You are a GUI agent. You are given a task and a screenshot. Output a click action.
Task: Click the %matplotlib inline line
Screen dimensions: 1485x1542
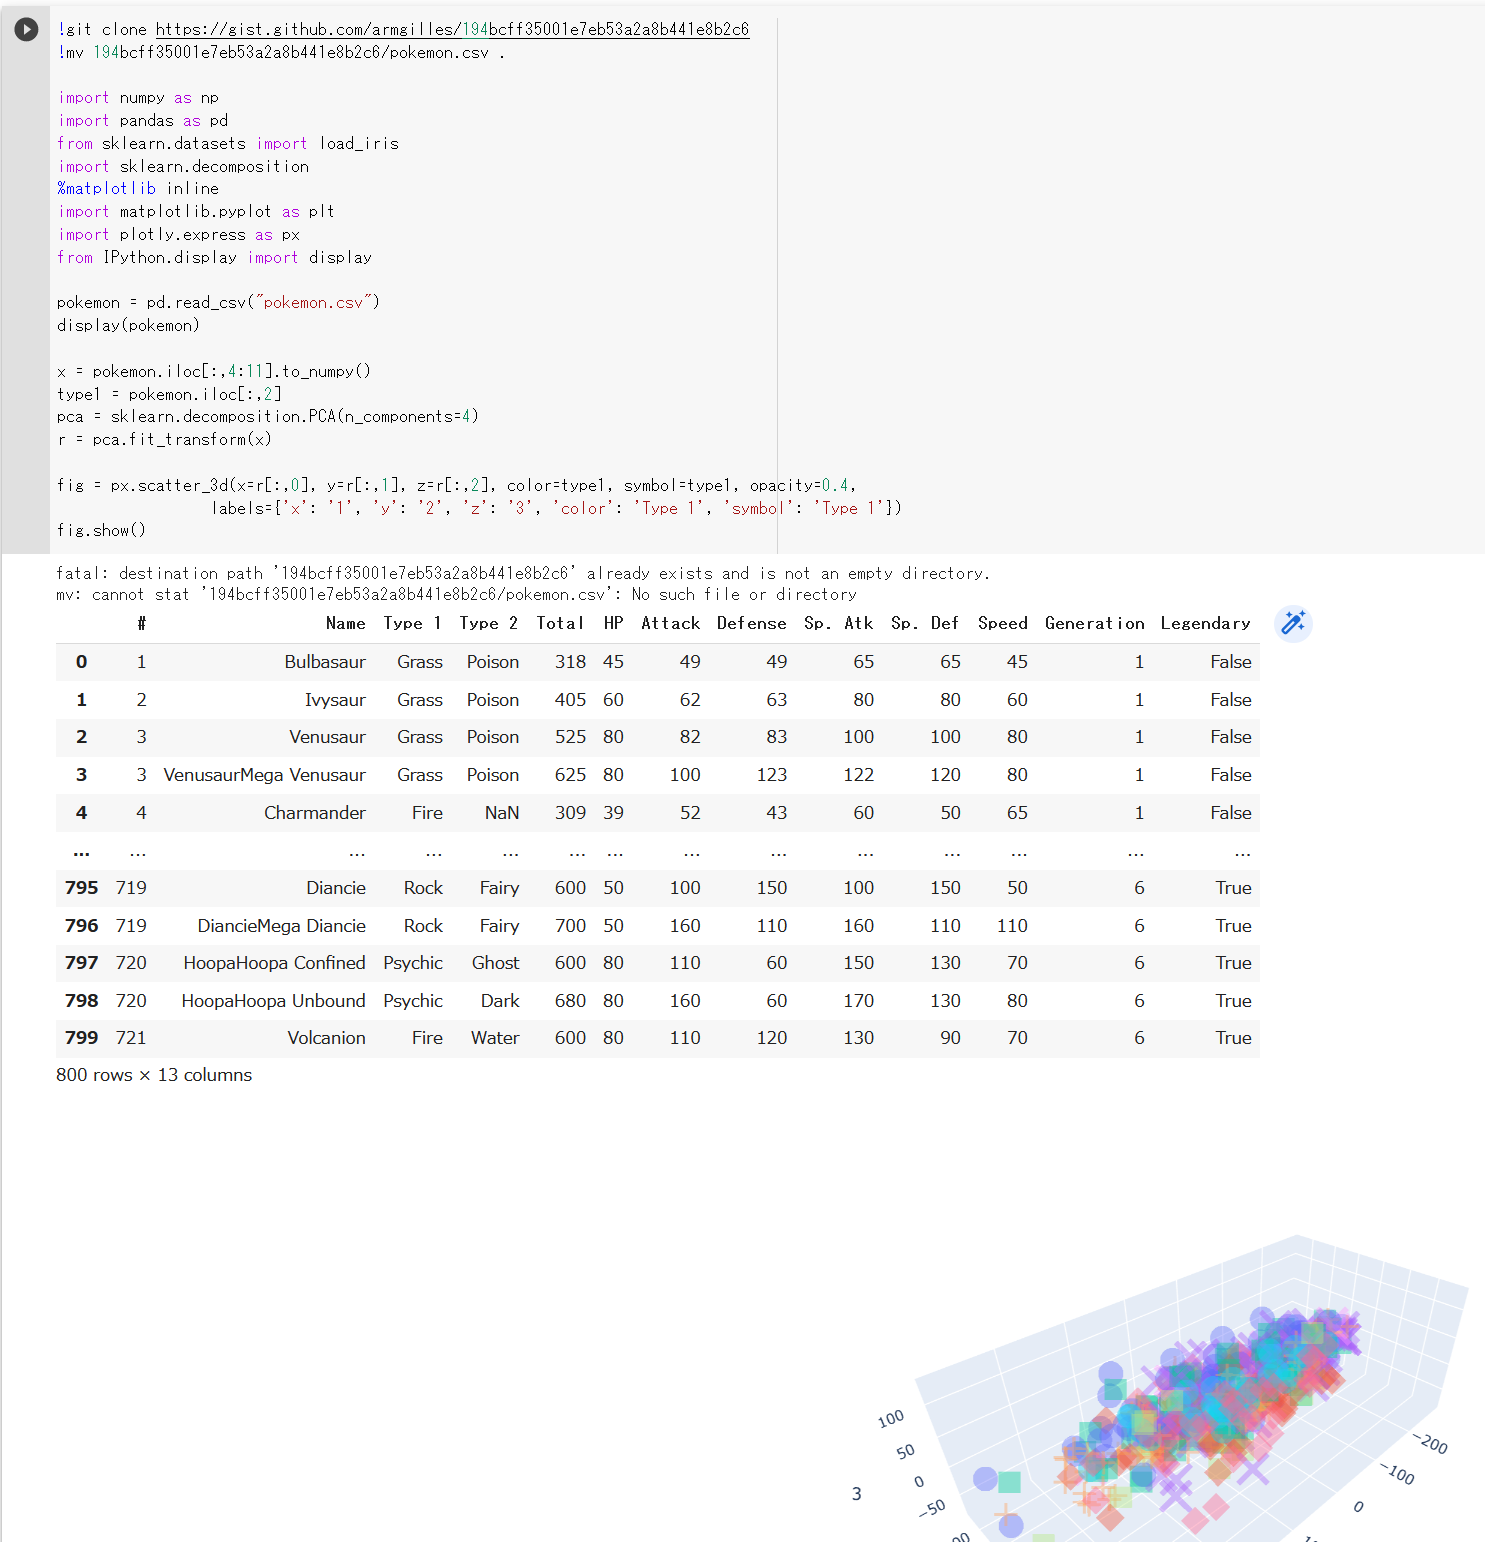click(x=138, y=188)
